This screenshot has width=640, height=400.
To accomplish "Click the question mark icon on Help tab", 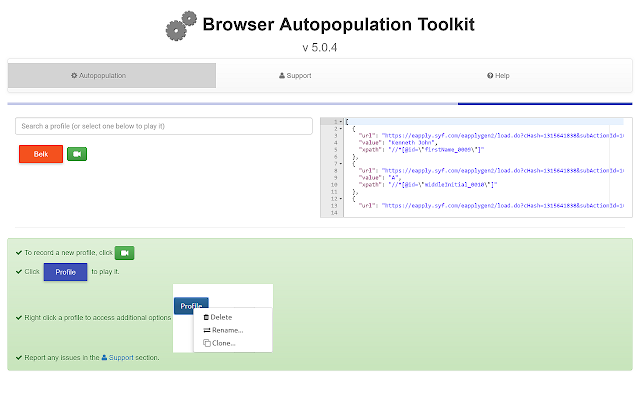I will click(x=490, y=76).
